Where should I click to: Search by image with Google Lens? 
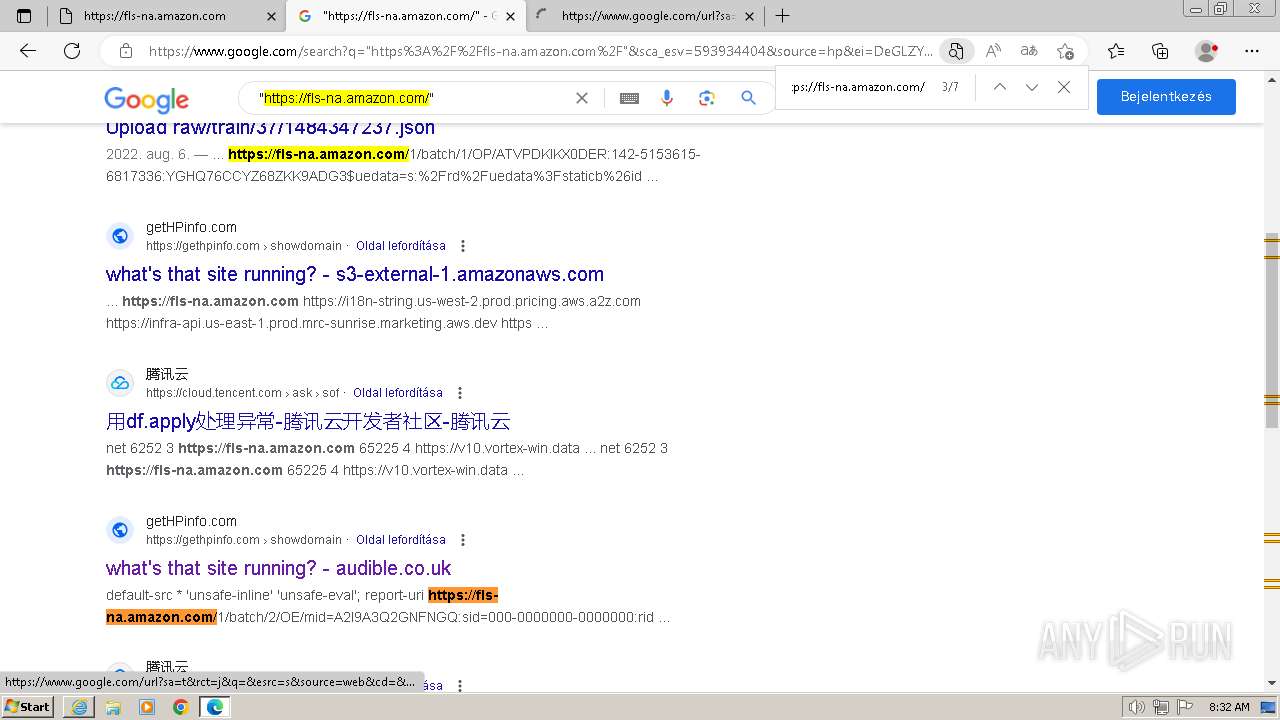click(707, 98)
